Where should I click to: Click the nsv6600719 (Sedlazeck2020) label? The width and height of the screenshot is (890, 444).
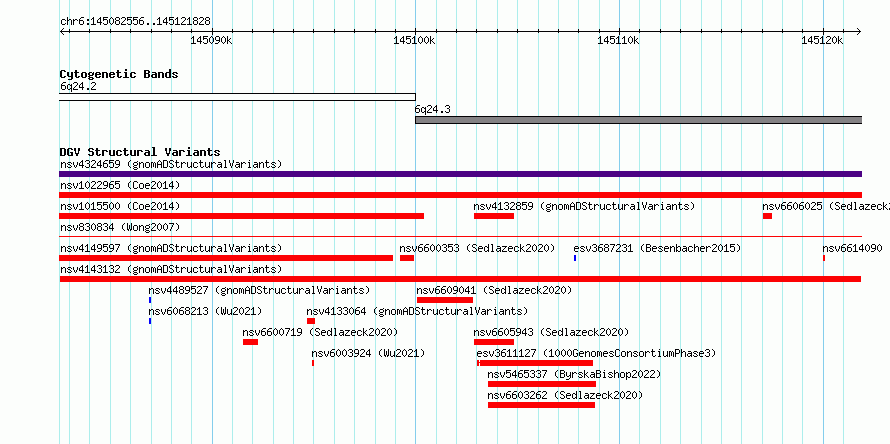tap(320, 333)
